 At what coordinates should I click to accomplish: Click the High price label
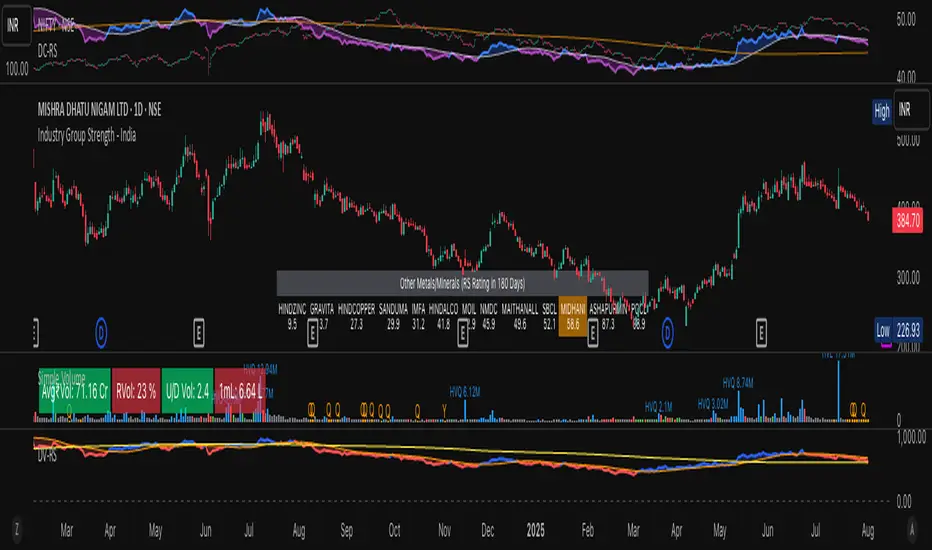(881, 111)
